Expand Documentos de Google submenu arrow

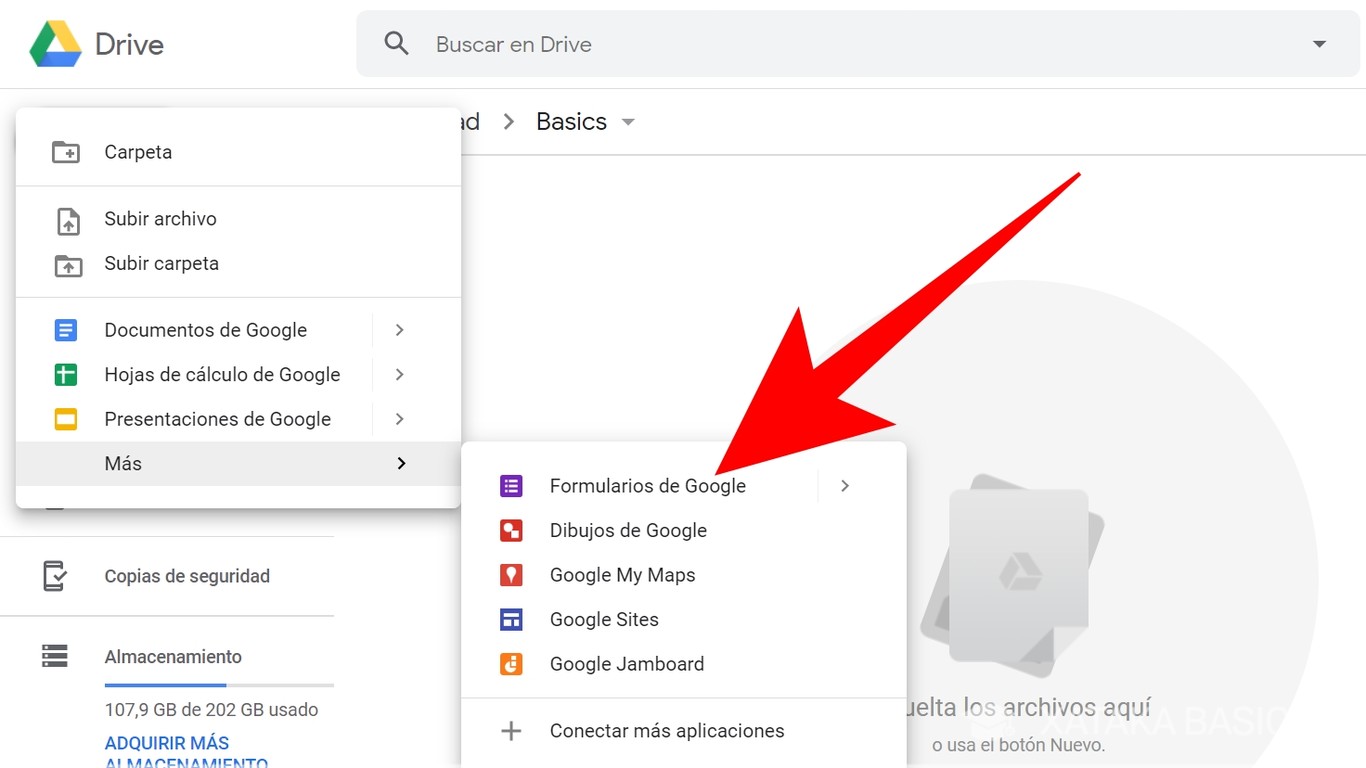point(399,330)
